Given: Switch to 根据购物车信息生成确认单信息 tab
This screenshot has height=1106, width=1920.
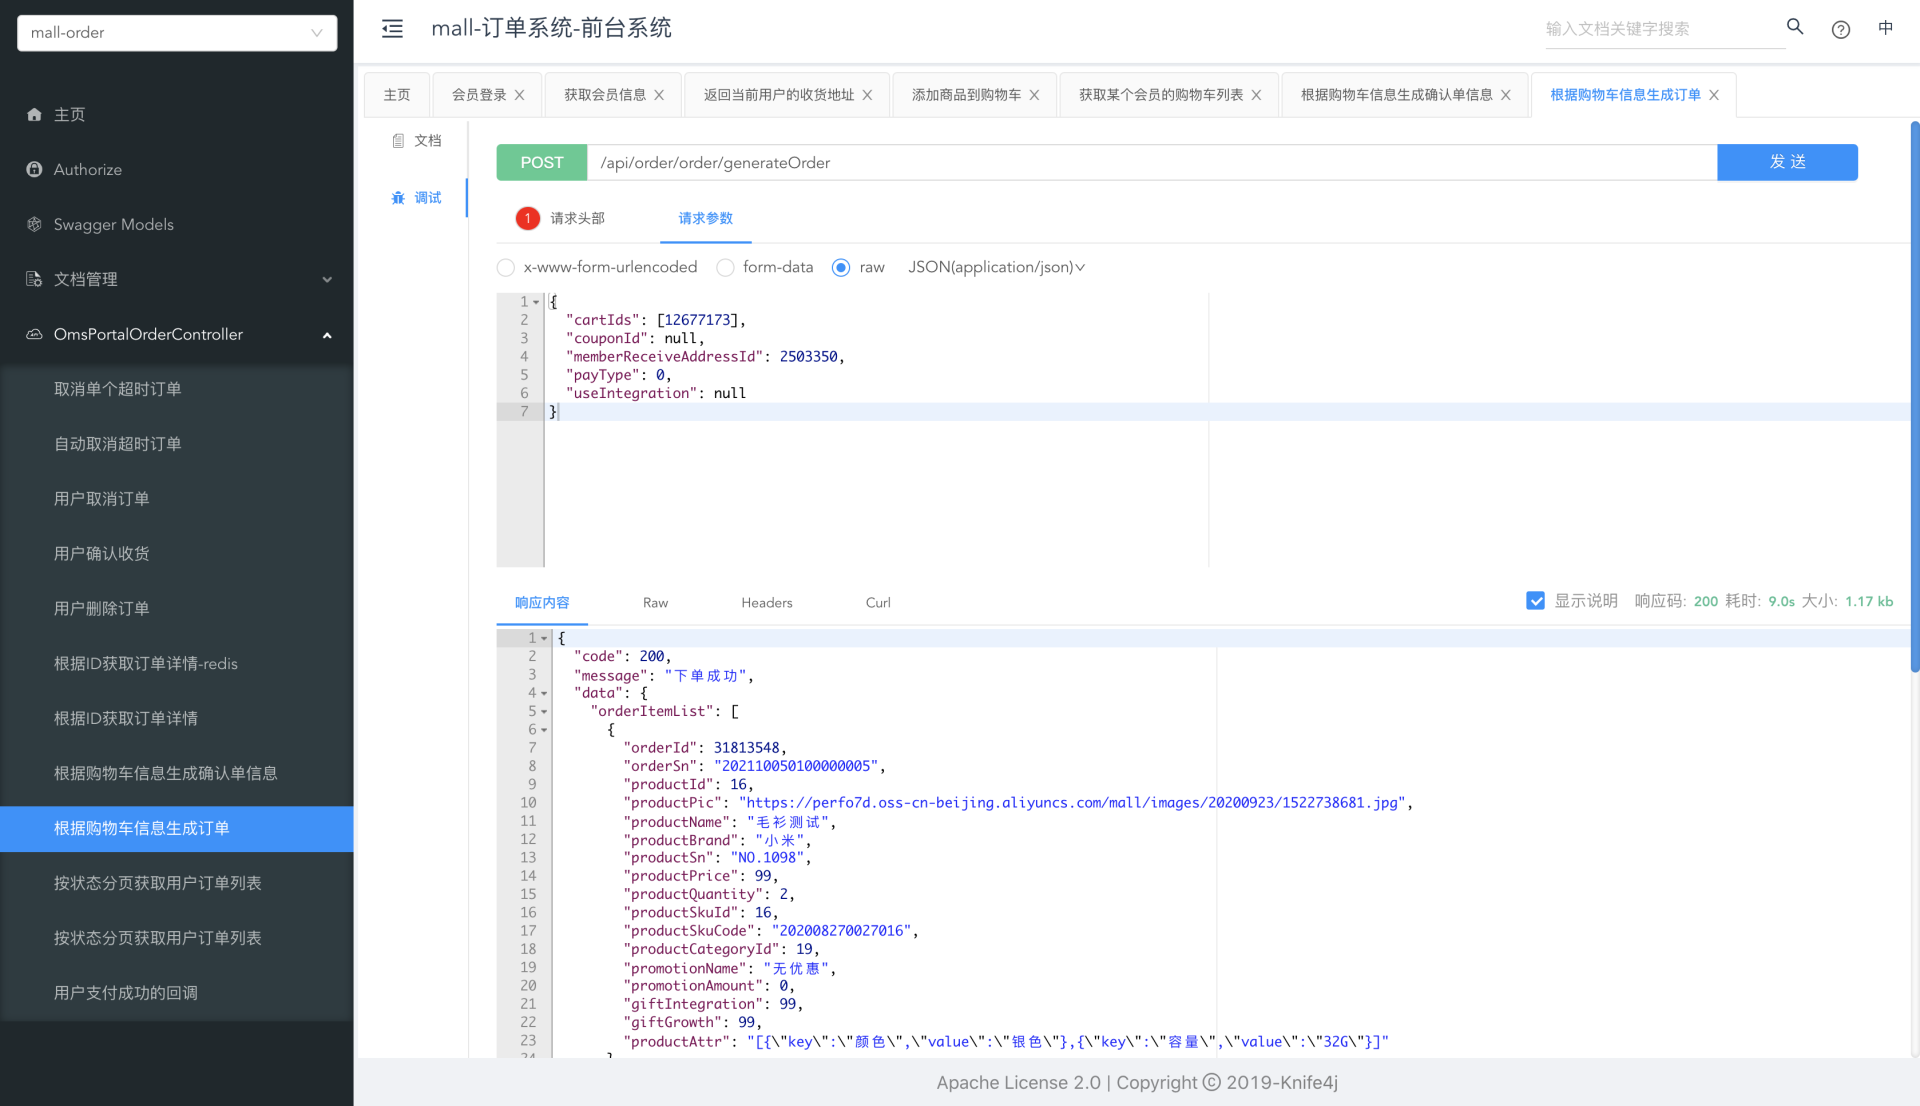Looking at the screenshot, I should (1396, 95).
